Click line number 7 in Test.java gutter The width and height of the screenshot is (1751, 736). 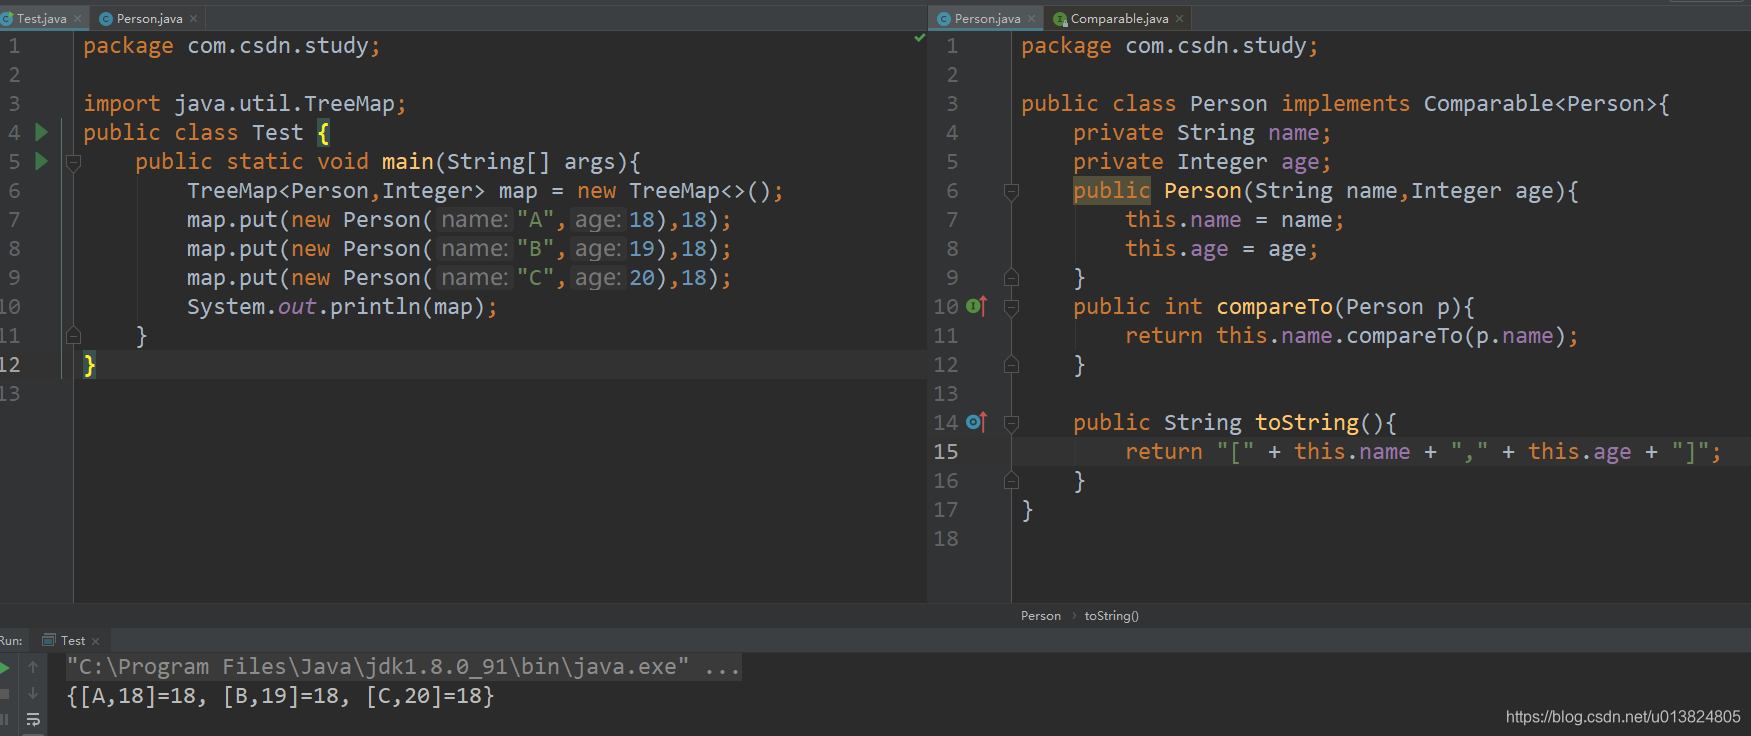pyautogui.click(x=14, y=219)
